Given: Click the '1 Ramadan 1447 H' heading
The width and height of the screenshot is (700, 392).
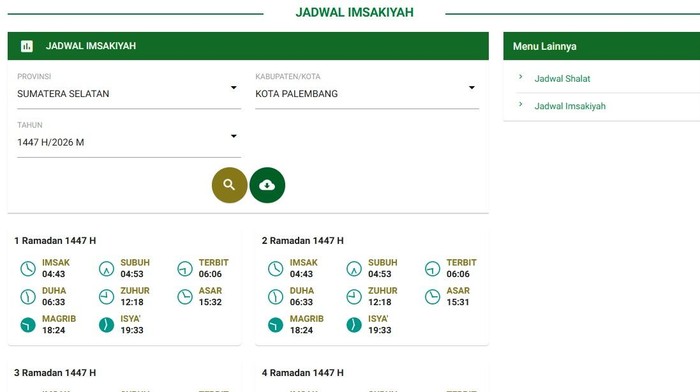Looking at the screenshot, I should [x=55, y=241].
